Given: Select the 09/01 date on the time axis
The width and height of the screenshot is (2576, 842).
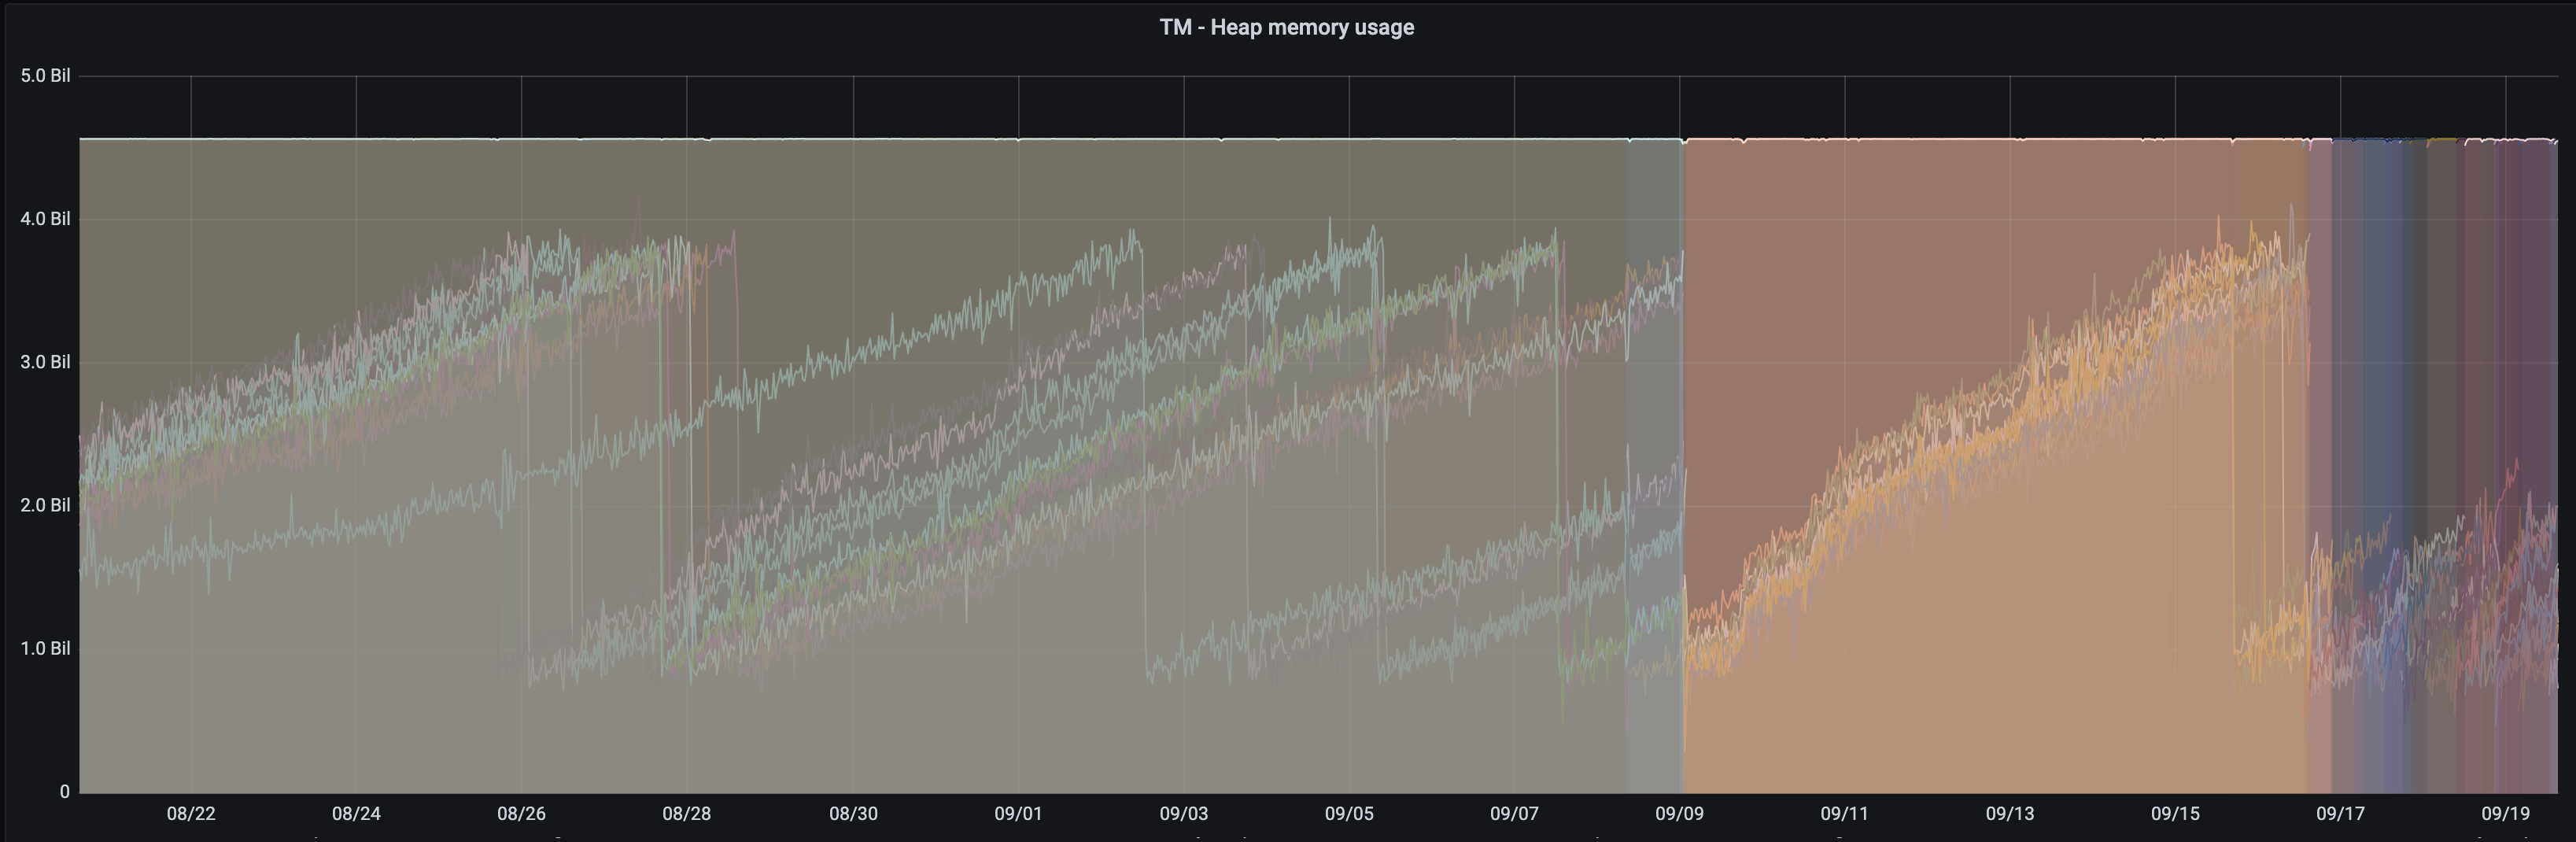Looking at the screenshot, I should (1018, 813).
